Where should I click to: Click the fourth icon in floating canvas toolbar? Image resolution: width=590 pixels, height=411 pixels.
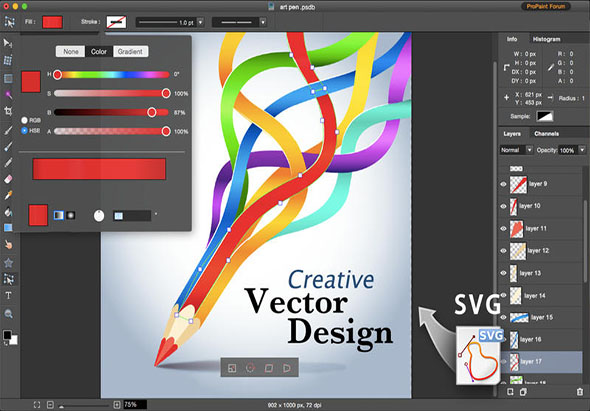(x=287, y=368)
